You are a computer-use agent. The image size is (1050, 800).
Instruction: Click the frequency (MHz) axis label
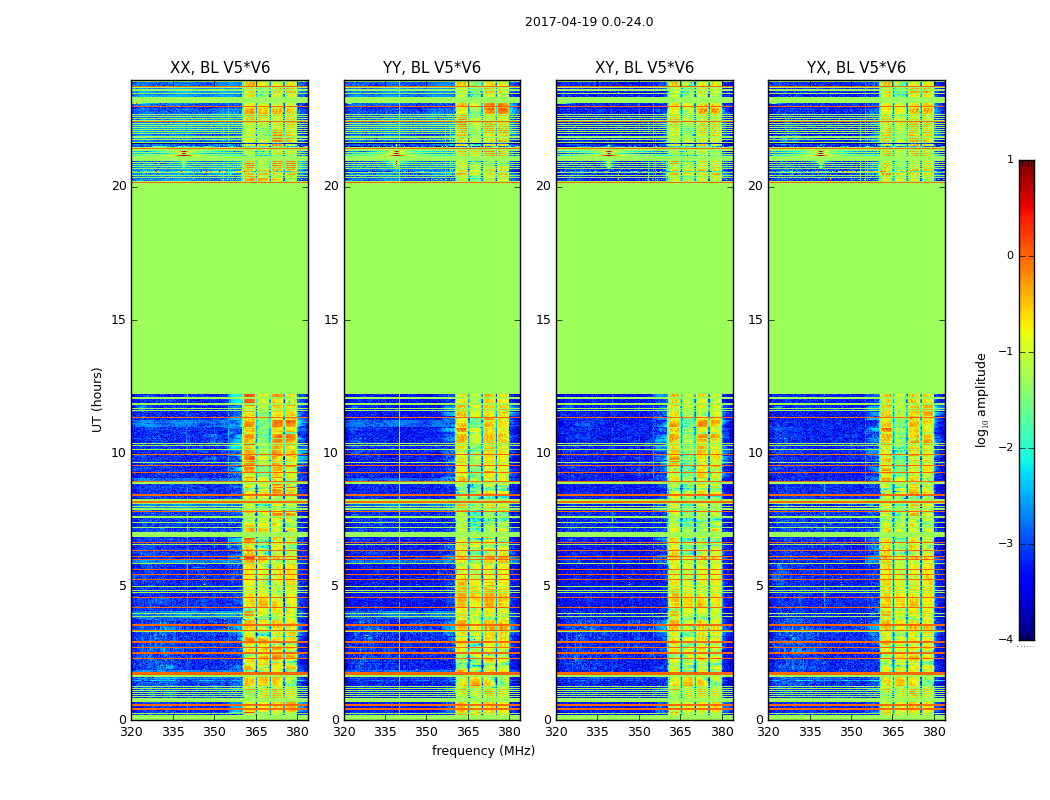[483, 750]
